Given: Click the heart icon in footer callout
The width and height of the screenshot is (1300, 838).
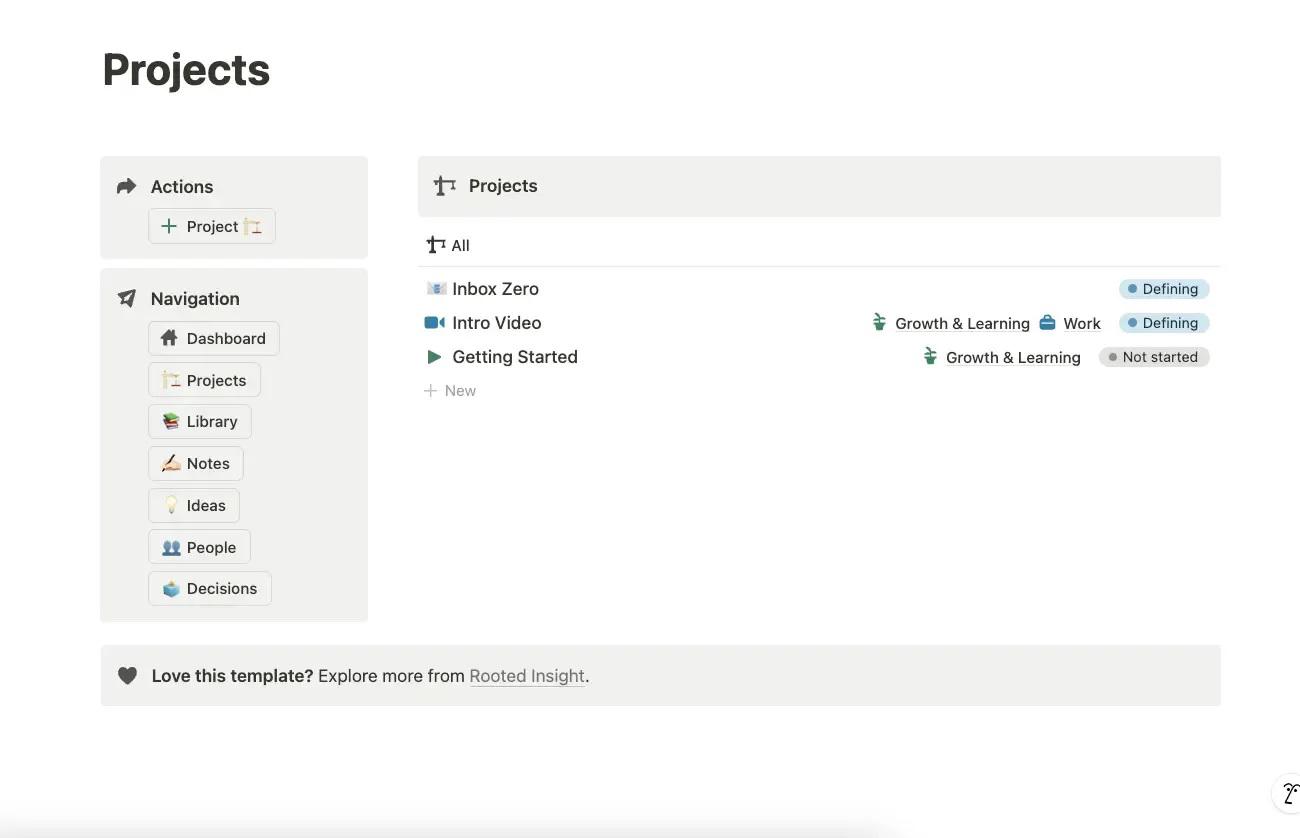Looking at the screenshot, I should pos(127,676).
